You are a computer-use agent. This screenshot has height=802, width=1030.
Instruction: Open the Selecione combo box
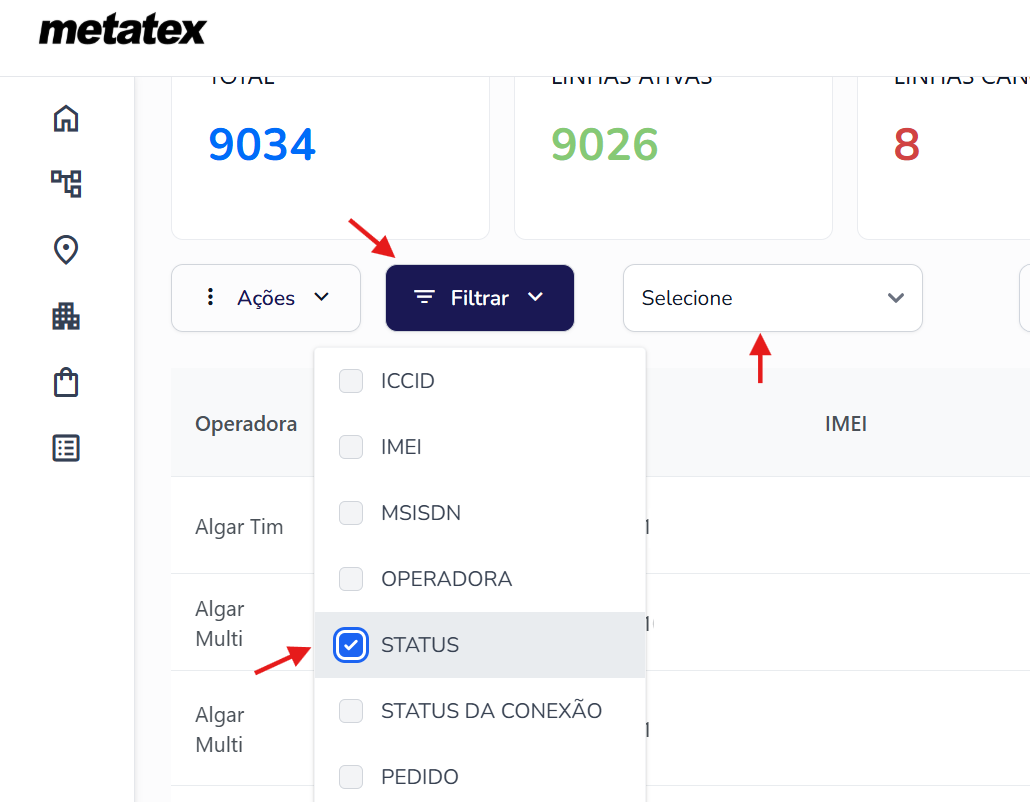click(772, 298)
